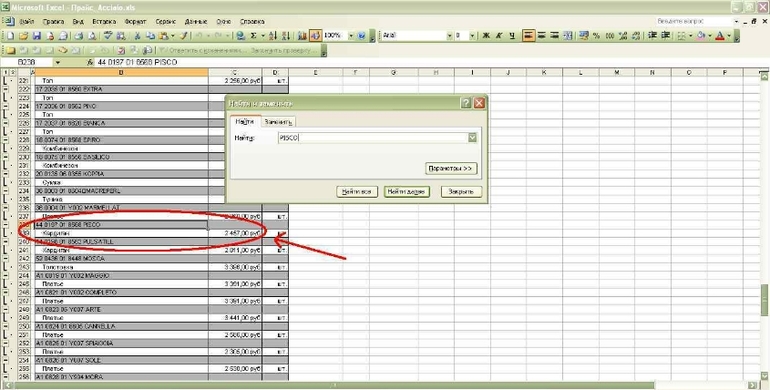This screenshot has width=770, height=390.
Task: Click the percent style icon
Action: click(596, 36)
